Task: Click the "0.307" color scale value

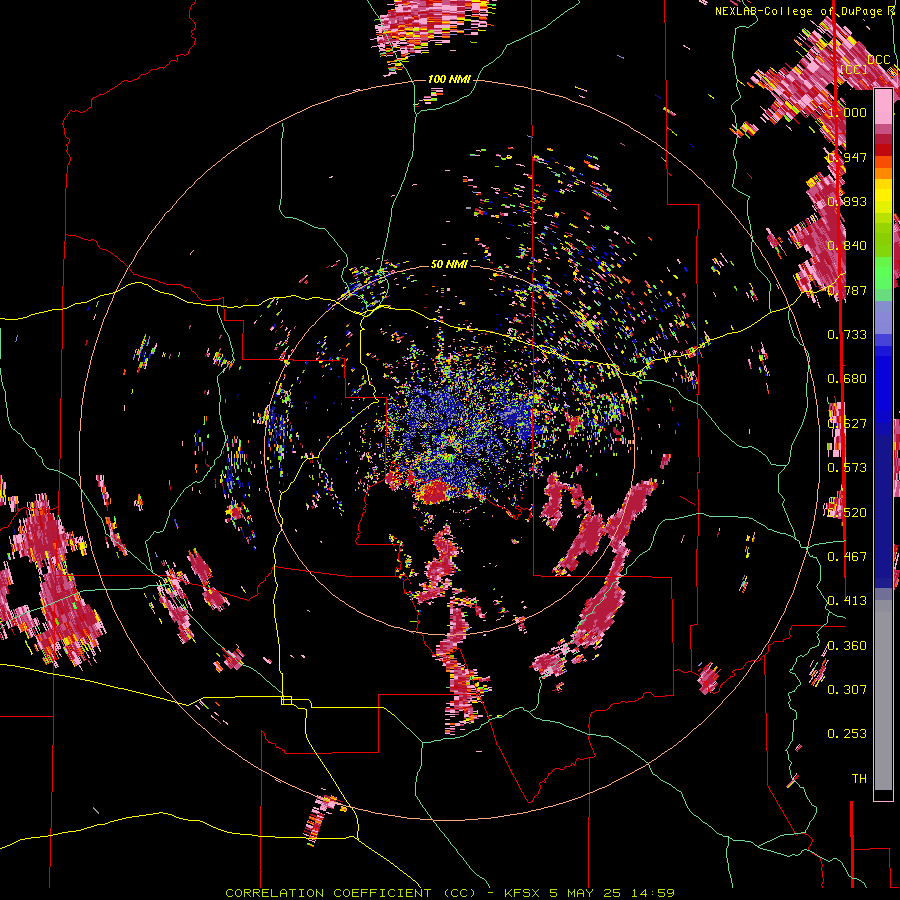Action: click(x=847, y=690)
